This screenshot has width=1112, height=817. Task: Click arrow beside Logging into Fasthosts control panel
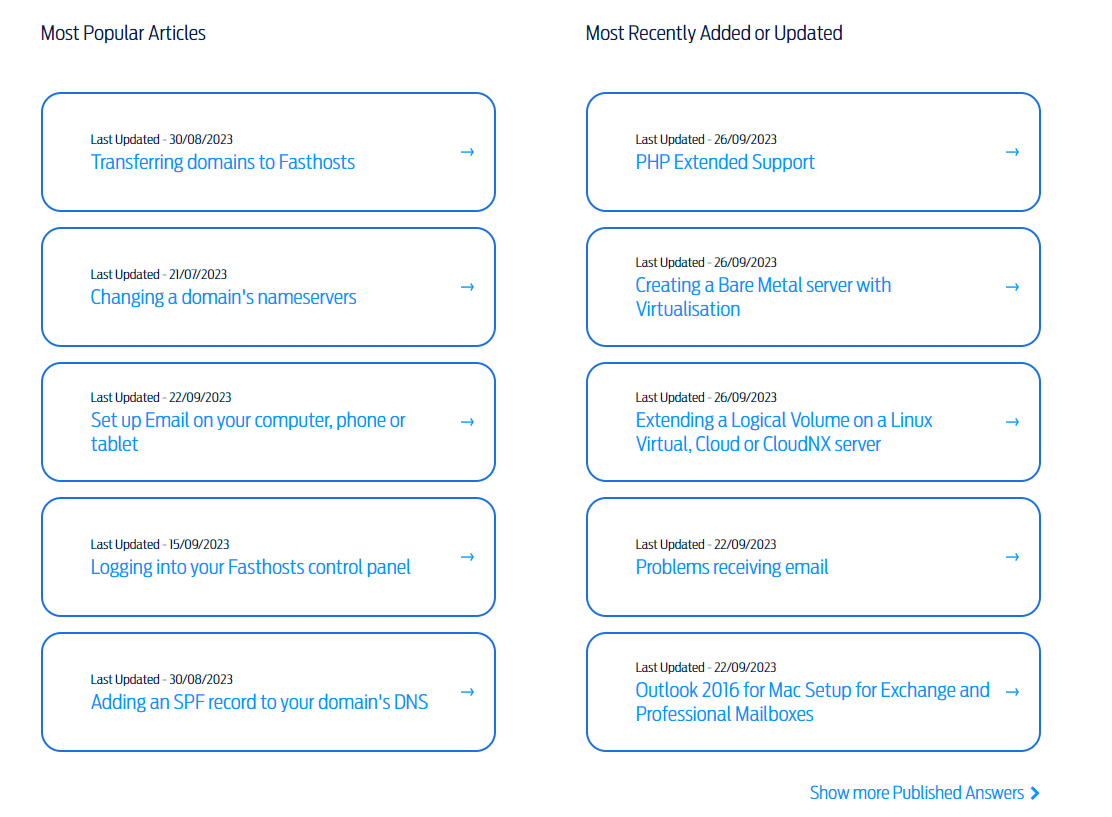[467, 557]
